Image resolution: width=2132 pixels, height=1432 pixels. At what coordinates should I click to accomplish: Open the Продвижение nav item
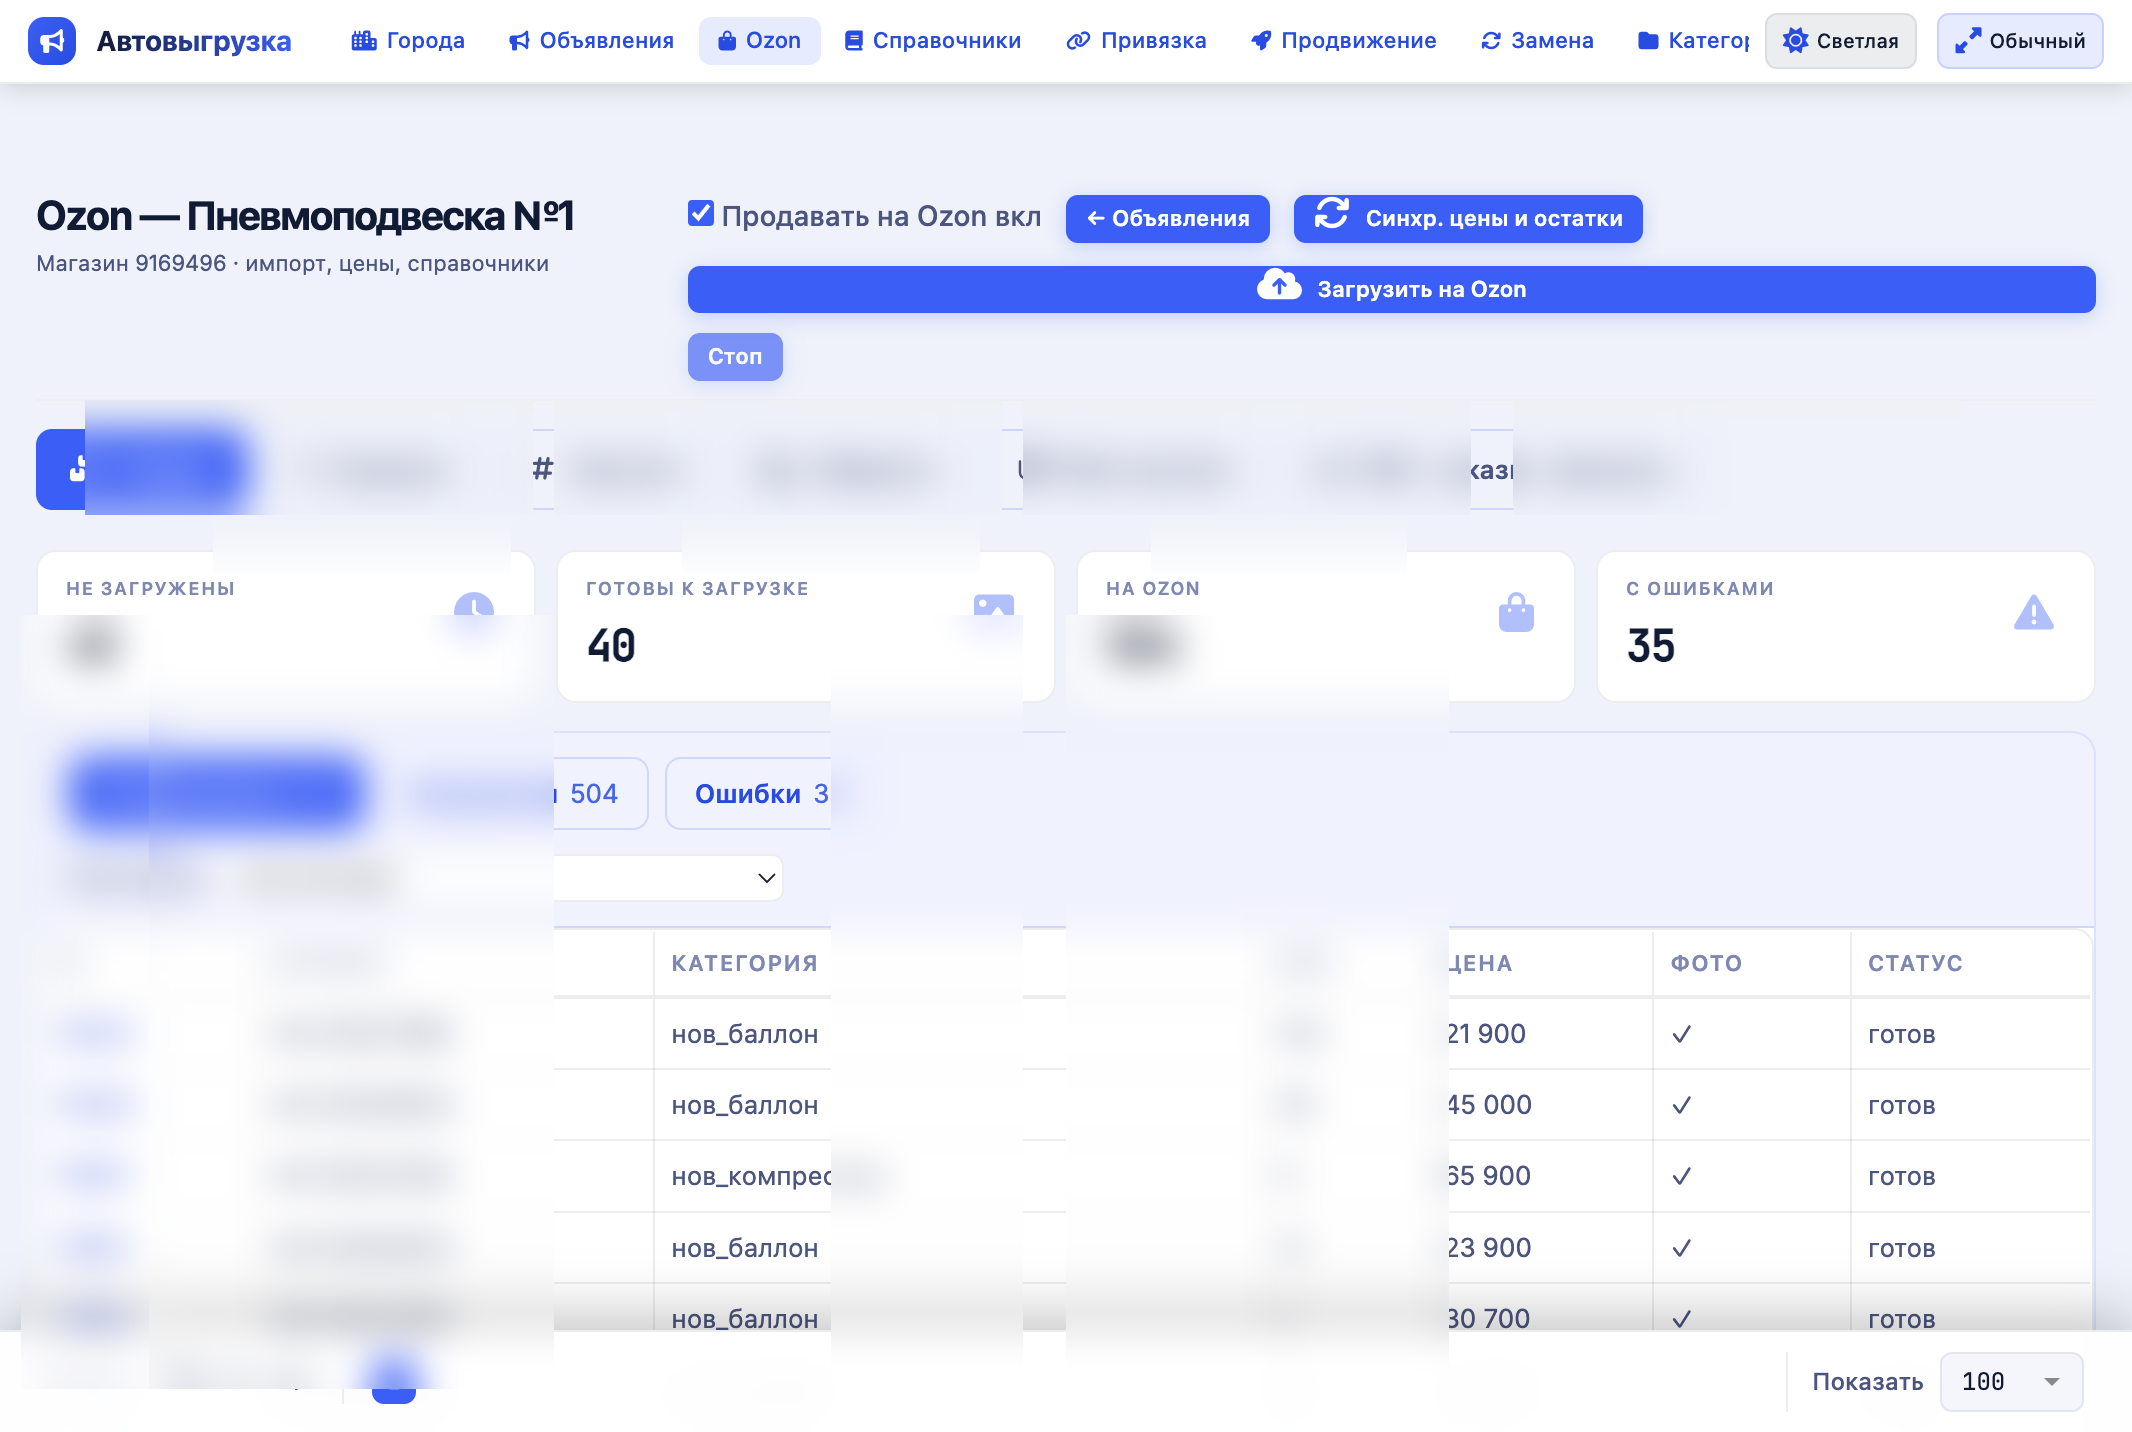click(1344, 41)
